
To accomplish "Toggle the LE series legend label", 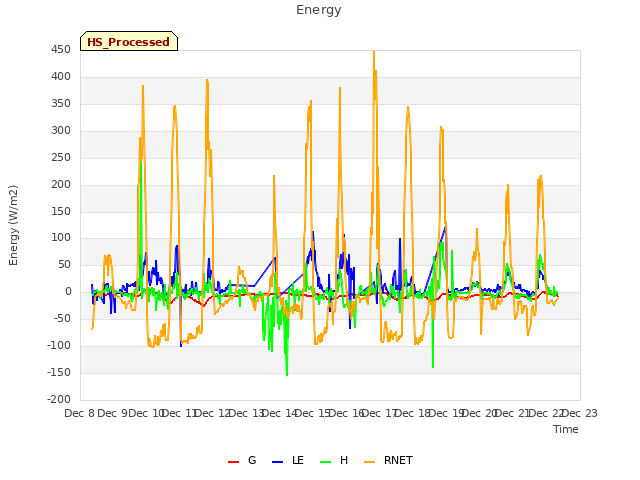I will tap(298, 460).
